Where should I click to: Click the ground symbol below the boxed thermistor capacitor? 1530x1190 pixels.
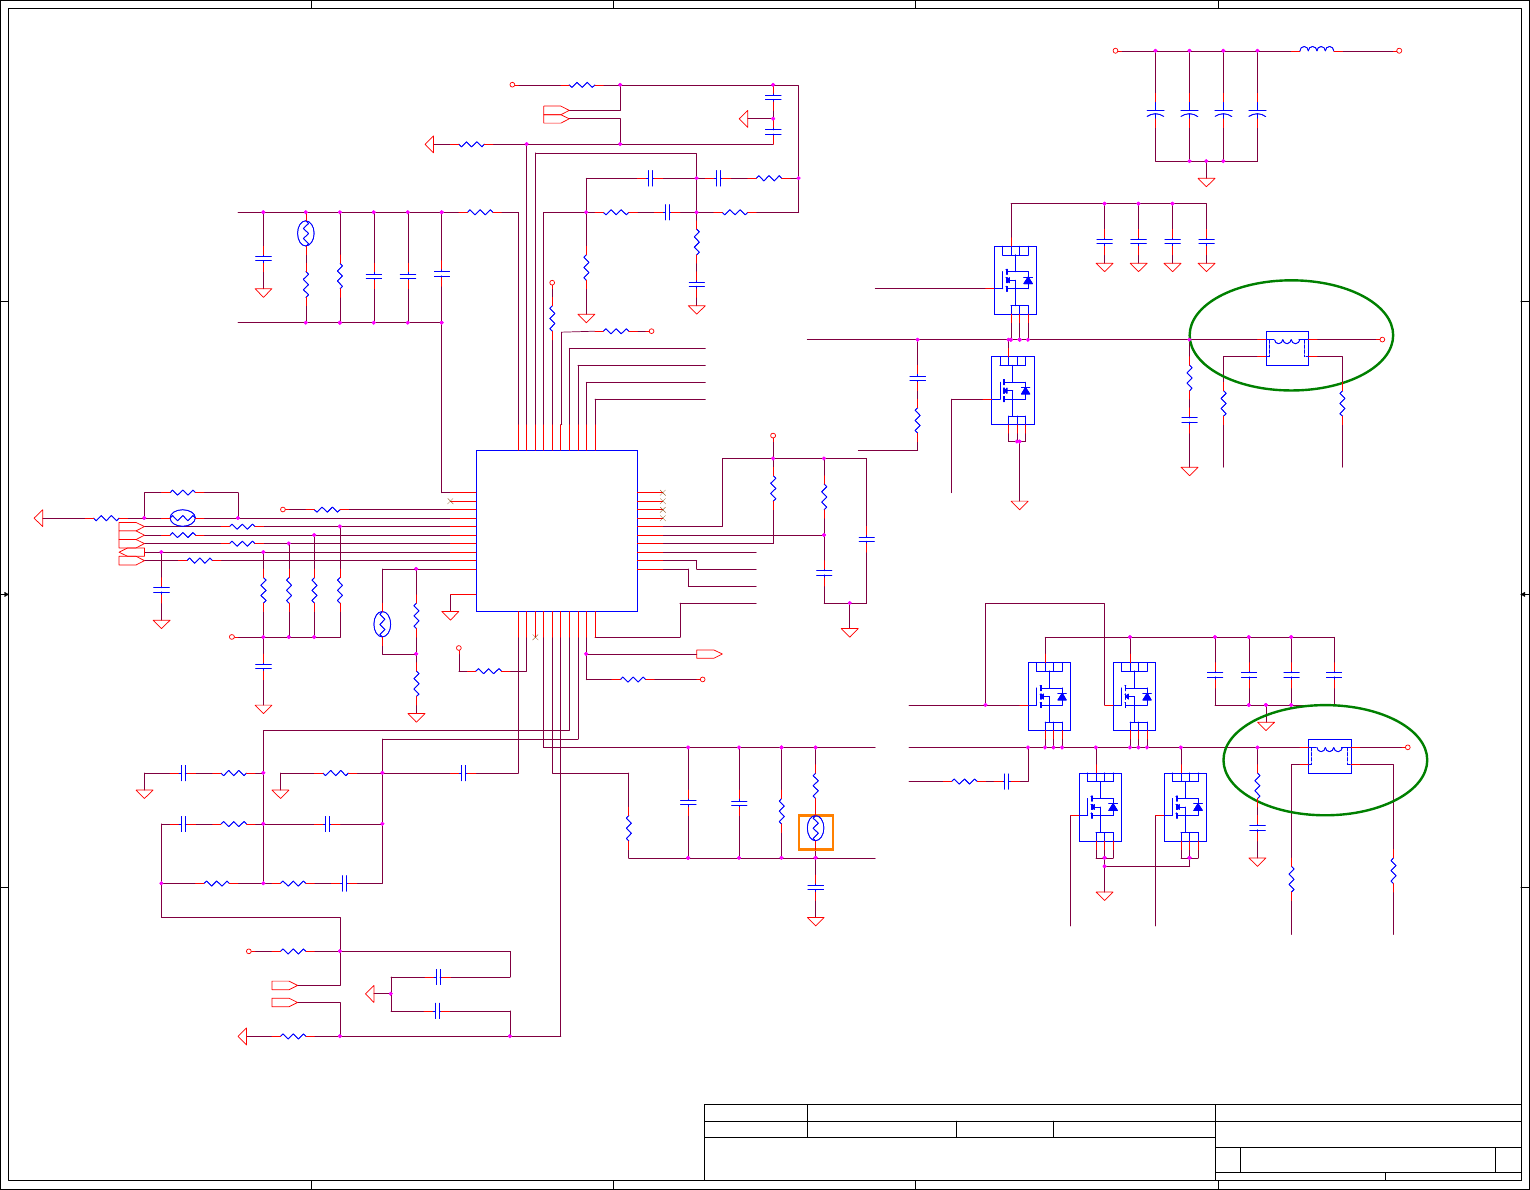coord(815,921)
